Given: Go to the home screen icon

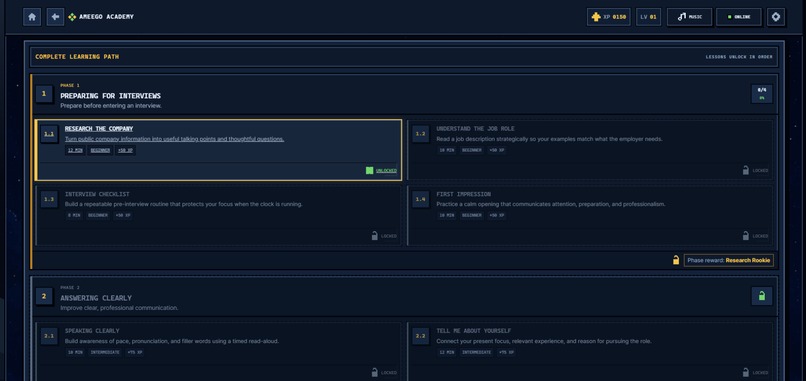Looking at the screenshot, I should click(32, 16).
